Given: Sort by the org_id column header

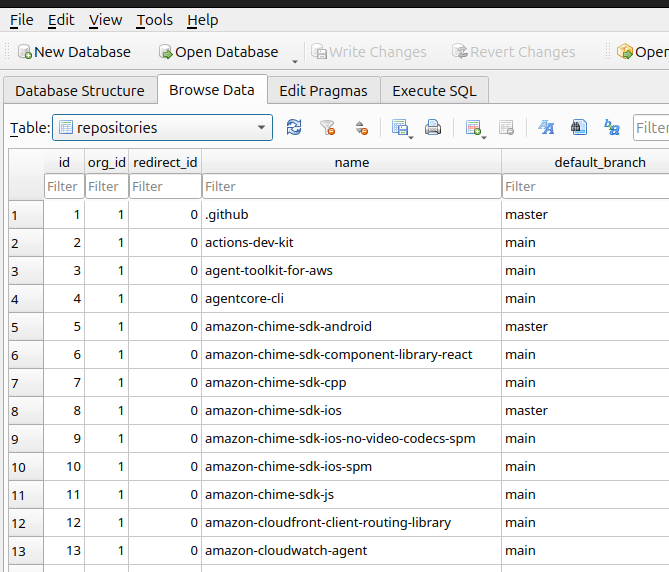Looking at the screenshot, I should point(107,162).
